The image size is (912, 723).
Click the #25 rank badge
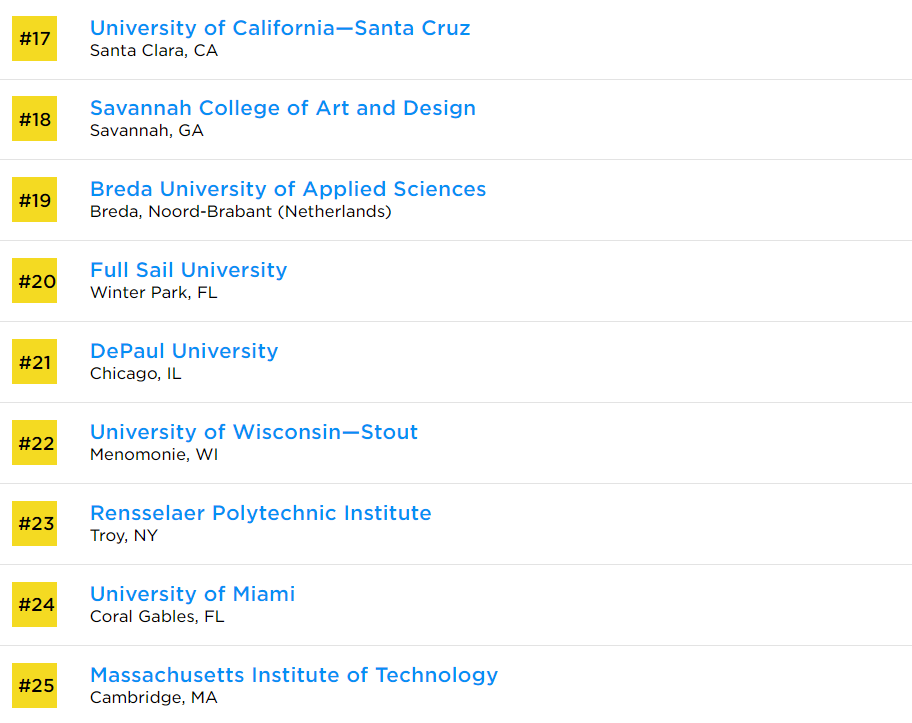[x=34, y=685]
